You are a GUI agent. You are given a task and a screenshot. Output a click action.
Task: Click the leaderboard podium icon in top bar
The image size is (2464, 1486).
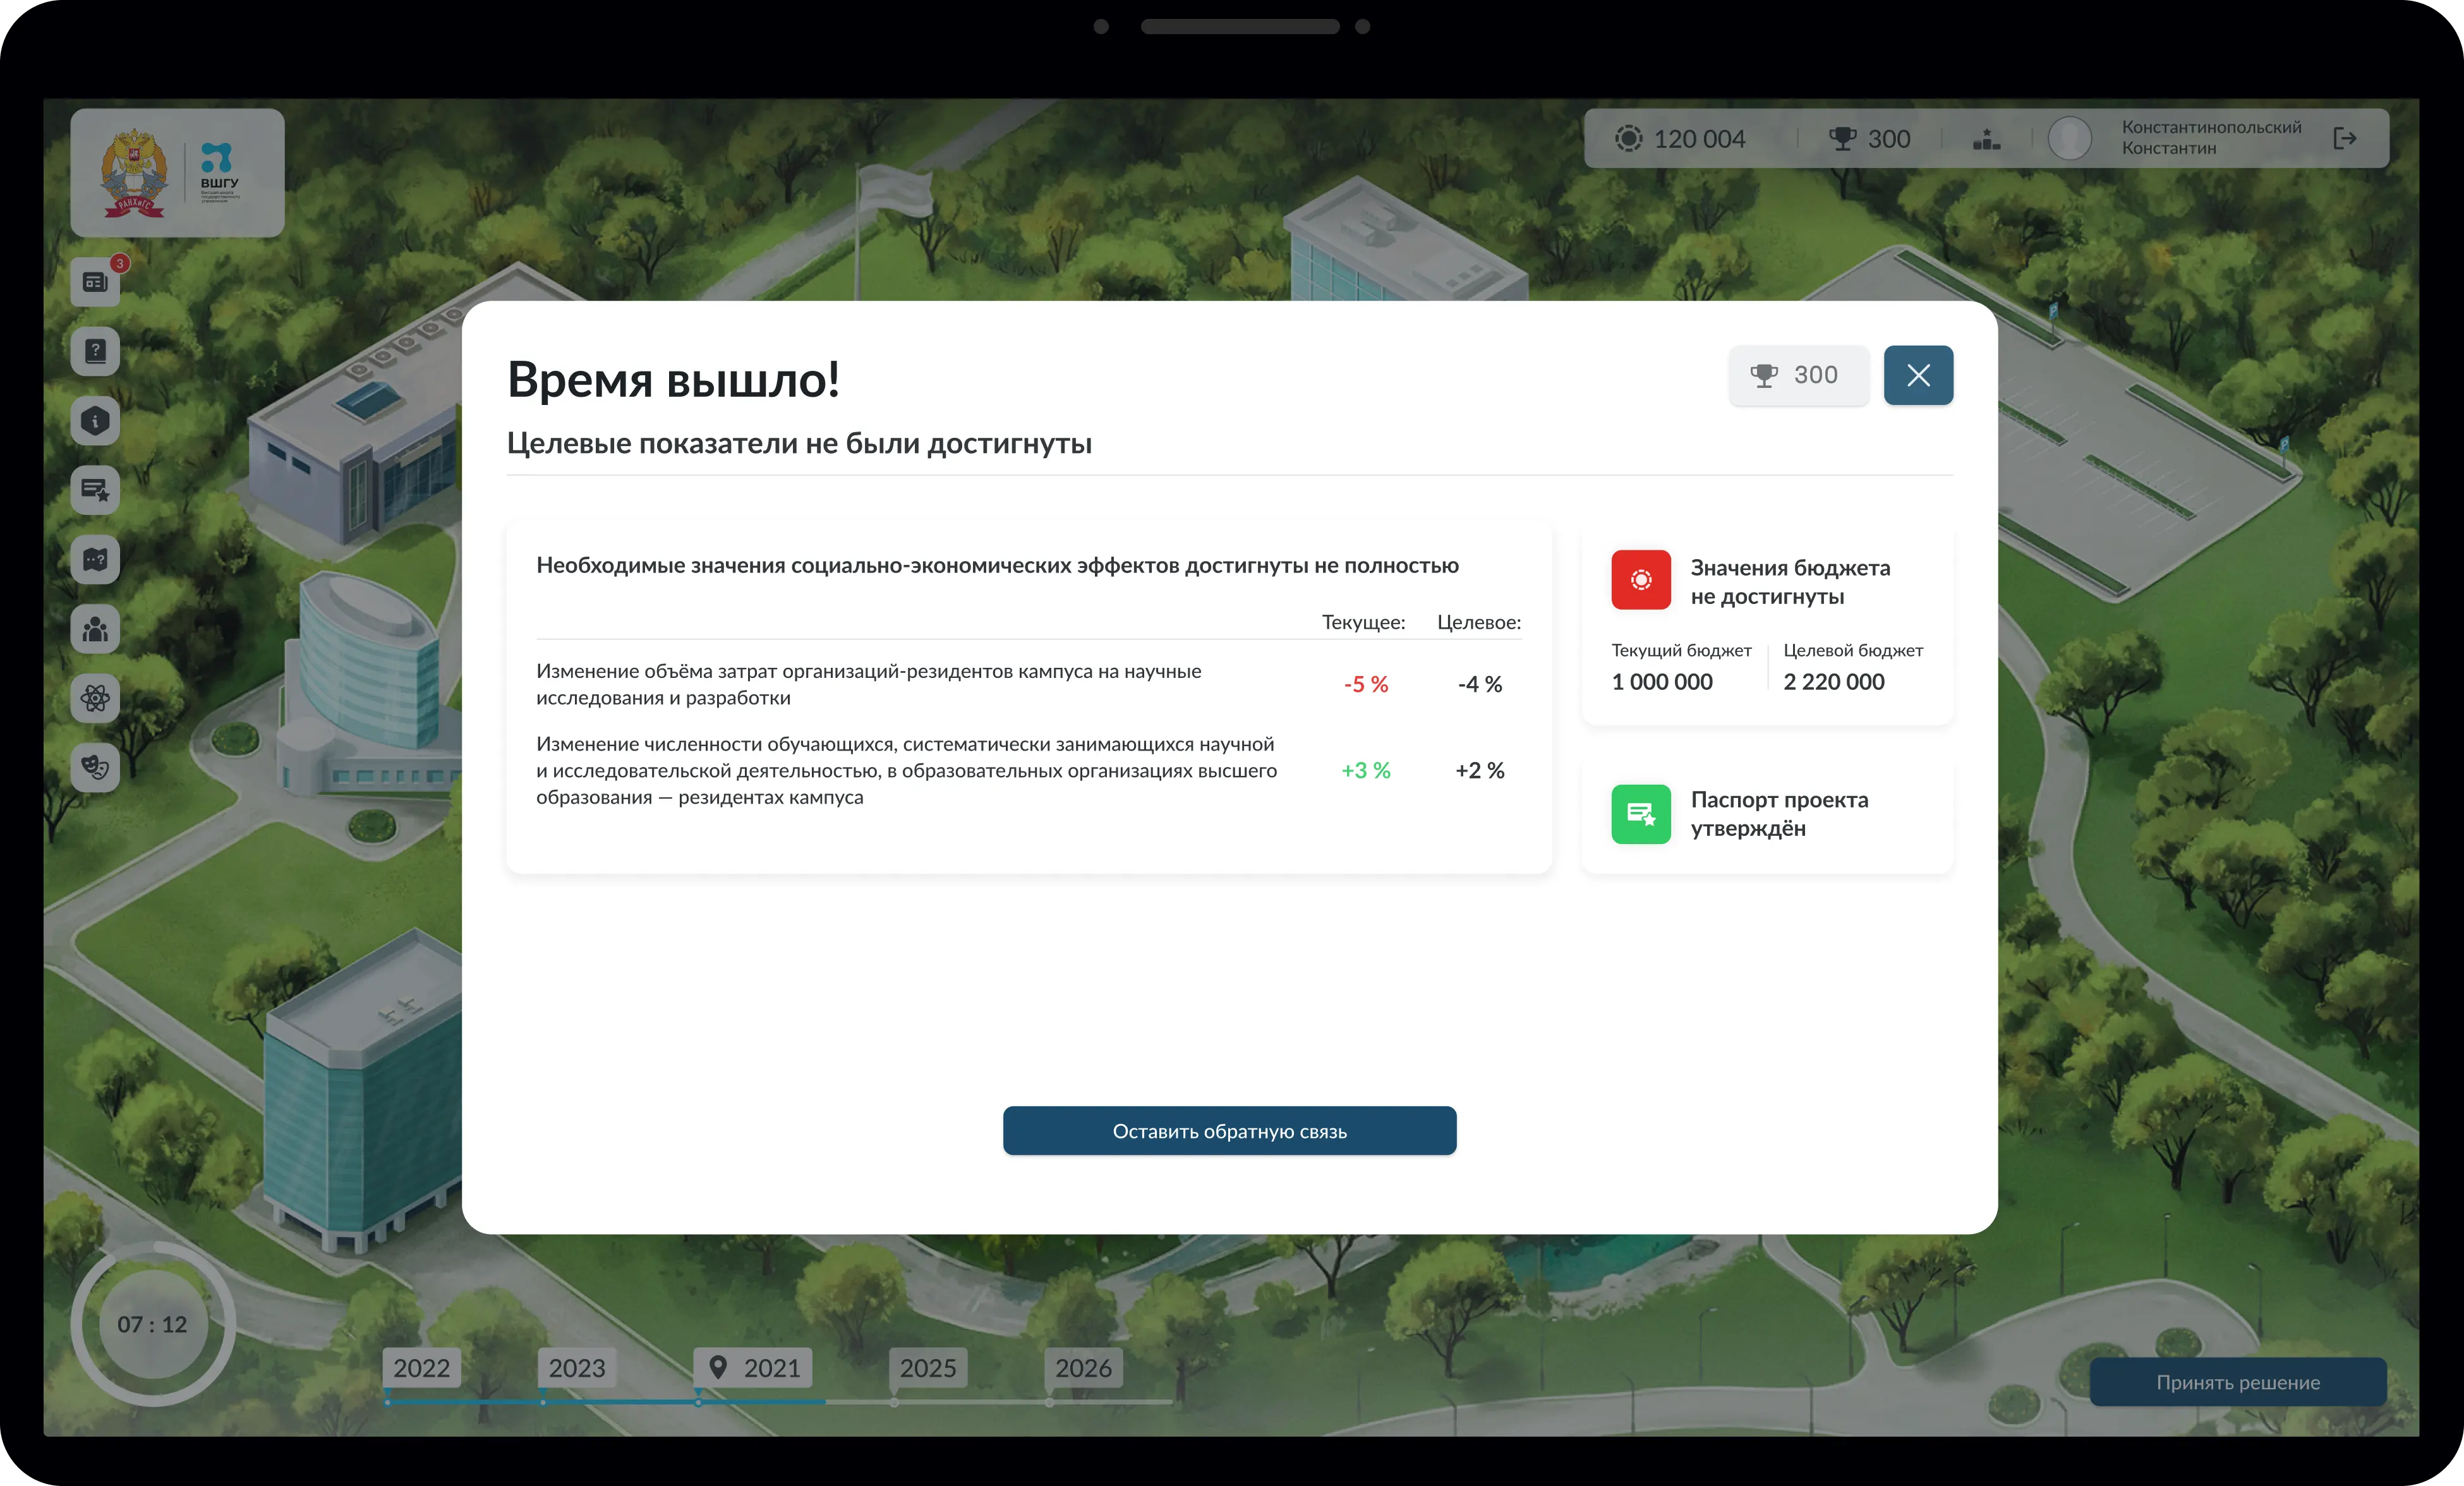(1986, 139)
